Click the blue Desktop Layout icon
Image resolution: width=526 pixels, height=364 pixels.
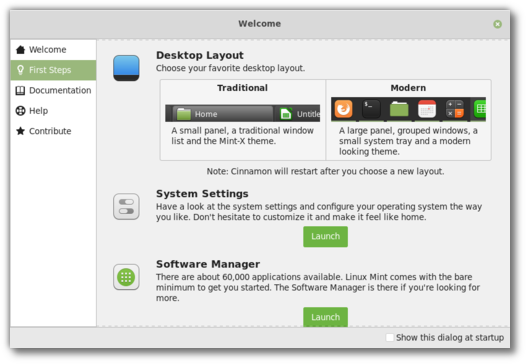[126, 68]
